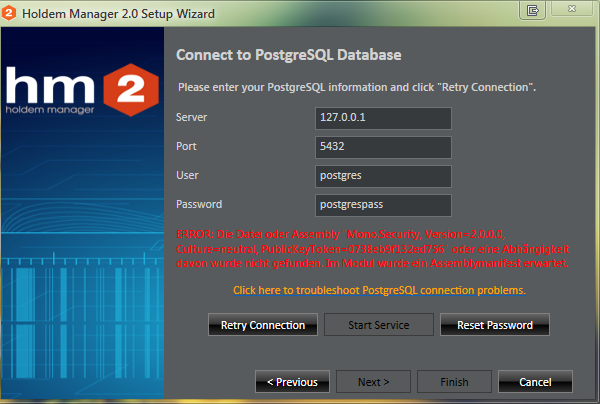Click the red ERROR message text

click(372, 249)
